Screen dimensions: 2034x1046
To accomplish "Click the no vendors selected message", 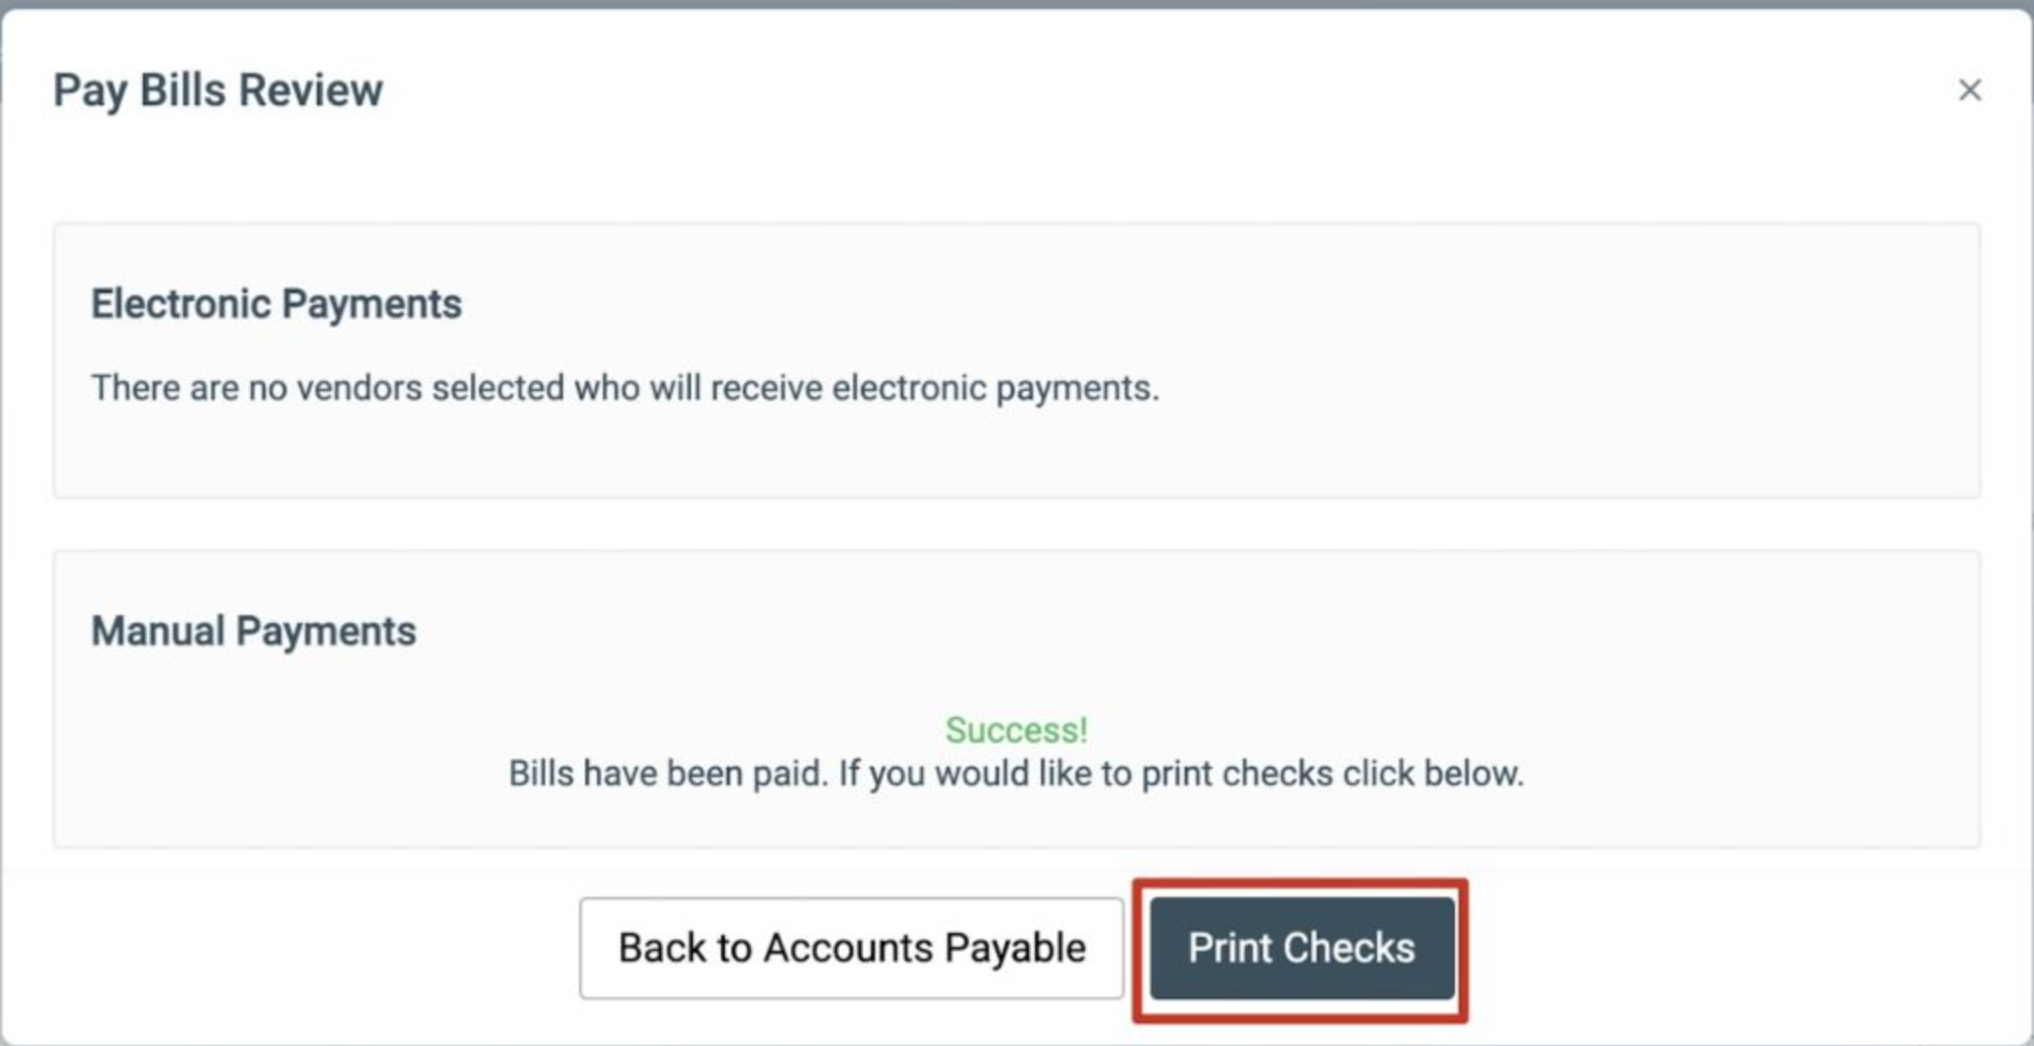I will tap(625, 388).
